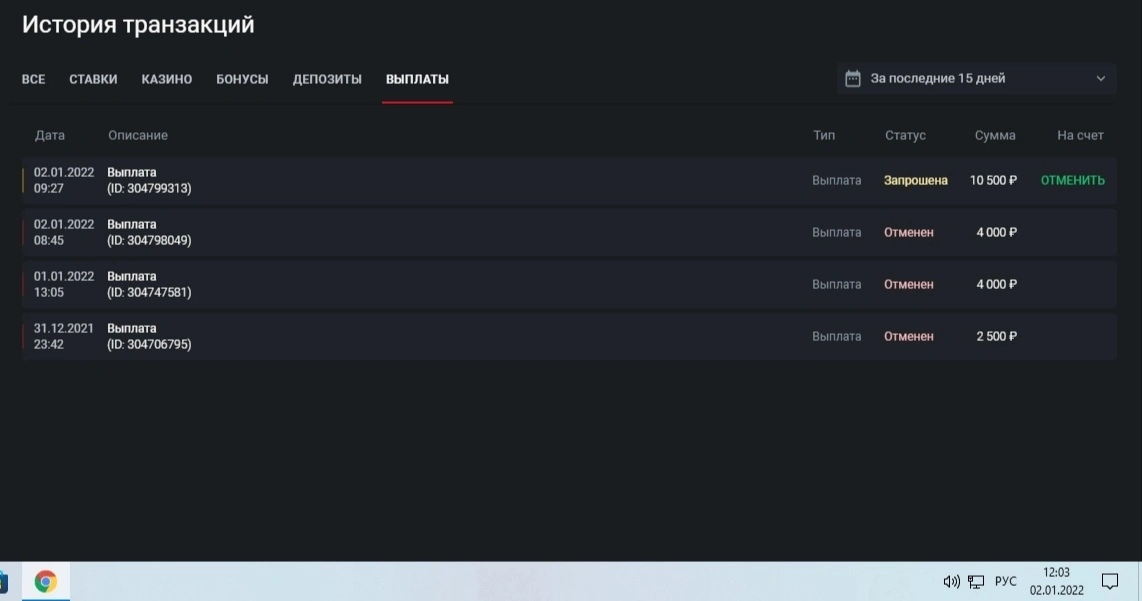Click Отменен status of 02.01.2022 08:45 row
Screen dimensions: 1142x601
[x=908, y=232]
